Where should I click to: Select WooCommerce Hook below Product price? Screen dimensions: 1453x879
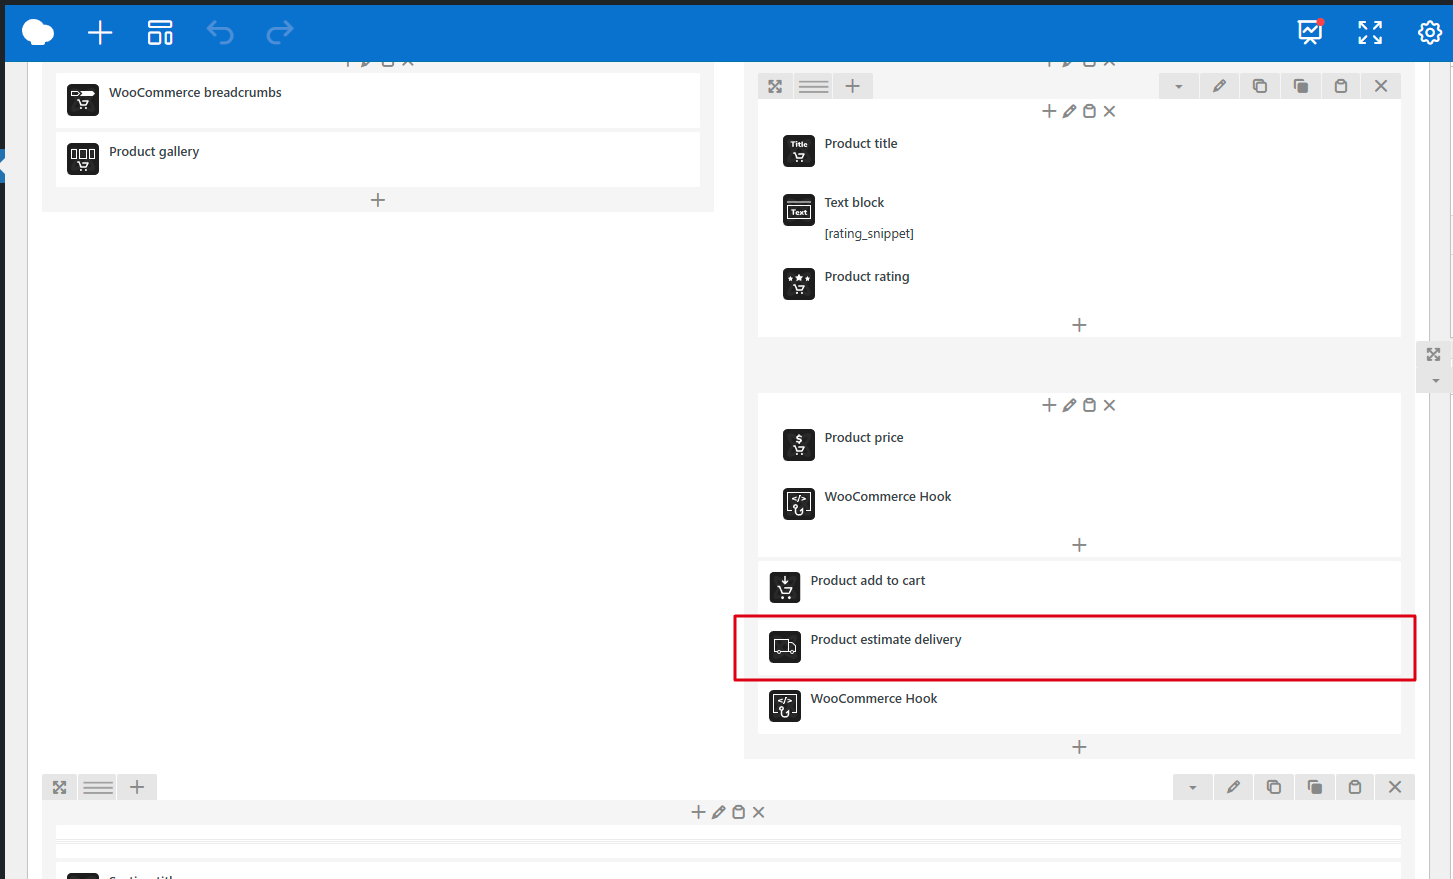click(x=1079, y=504)
